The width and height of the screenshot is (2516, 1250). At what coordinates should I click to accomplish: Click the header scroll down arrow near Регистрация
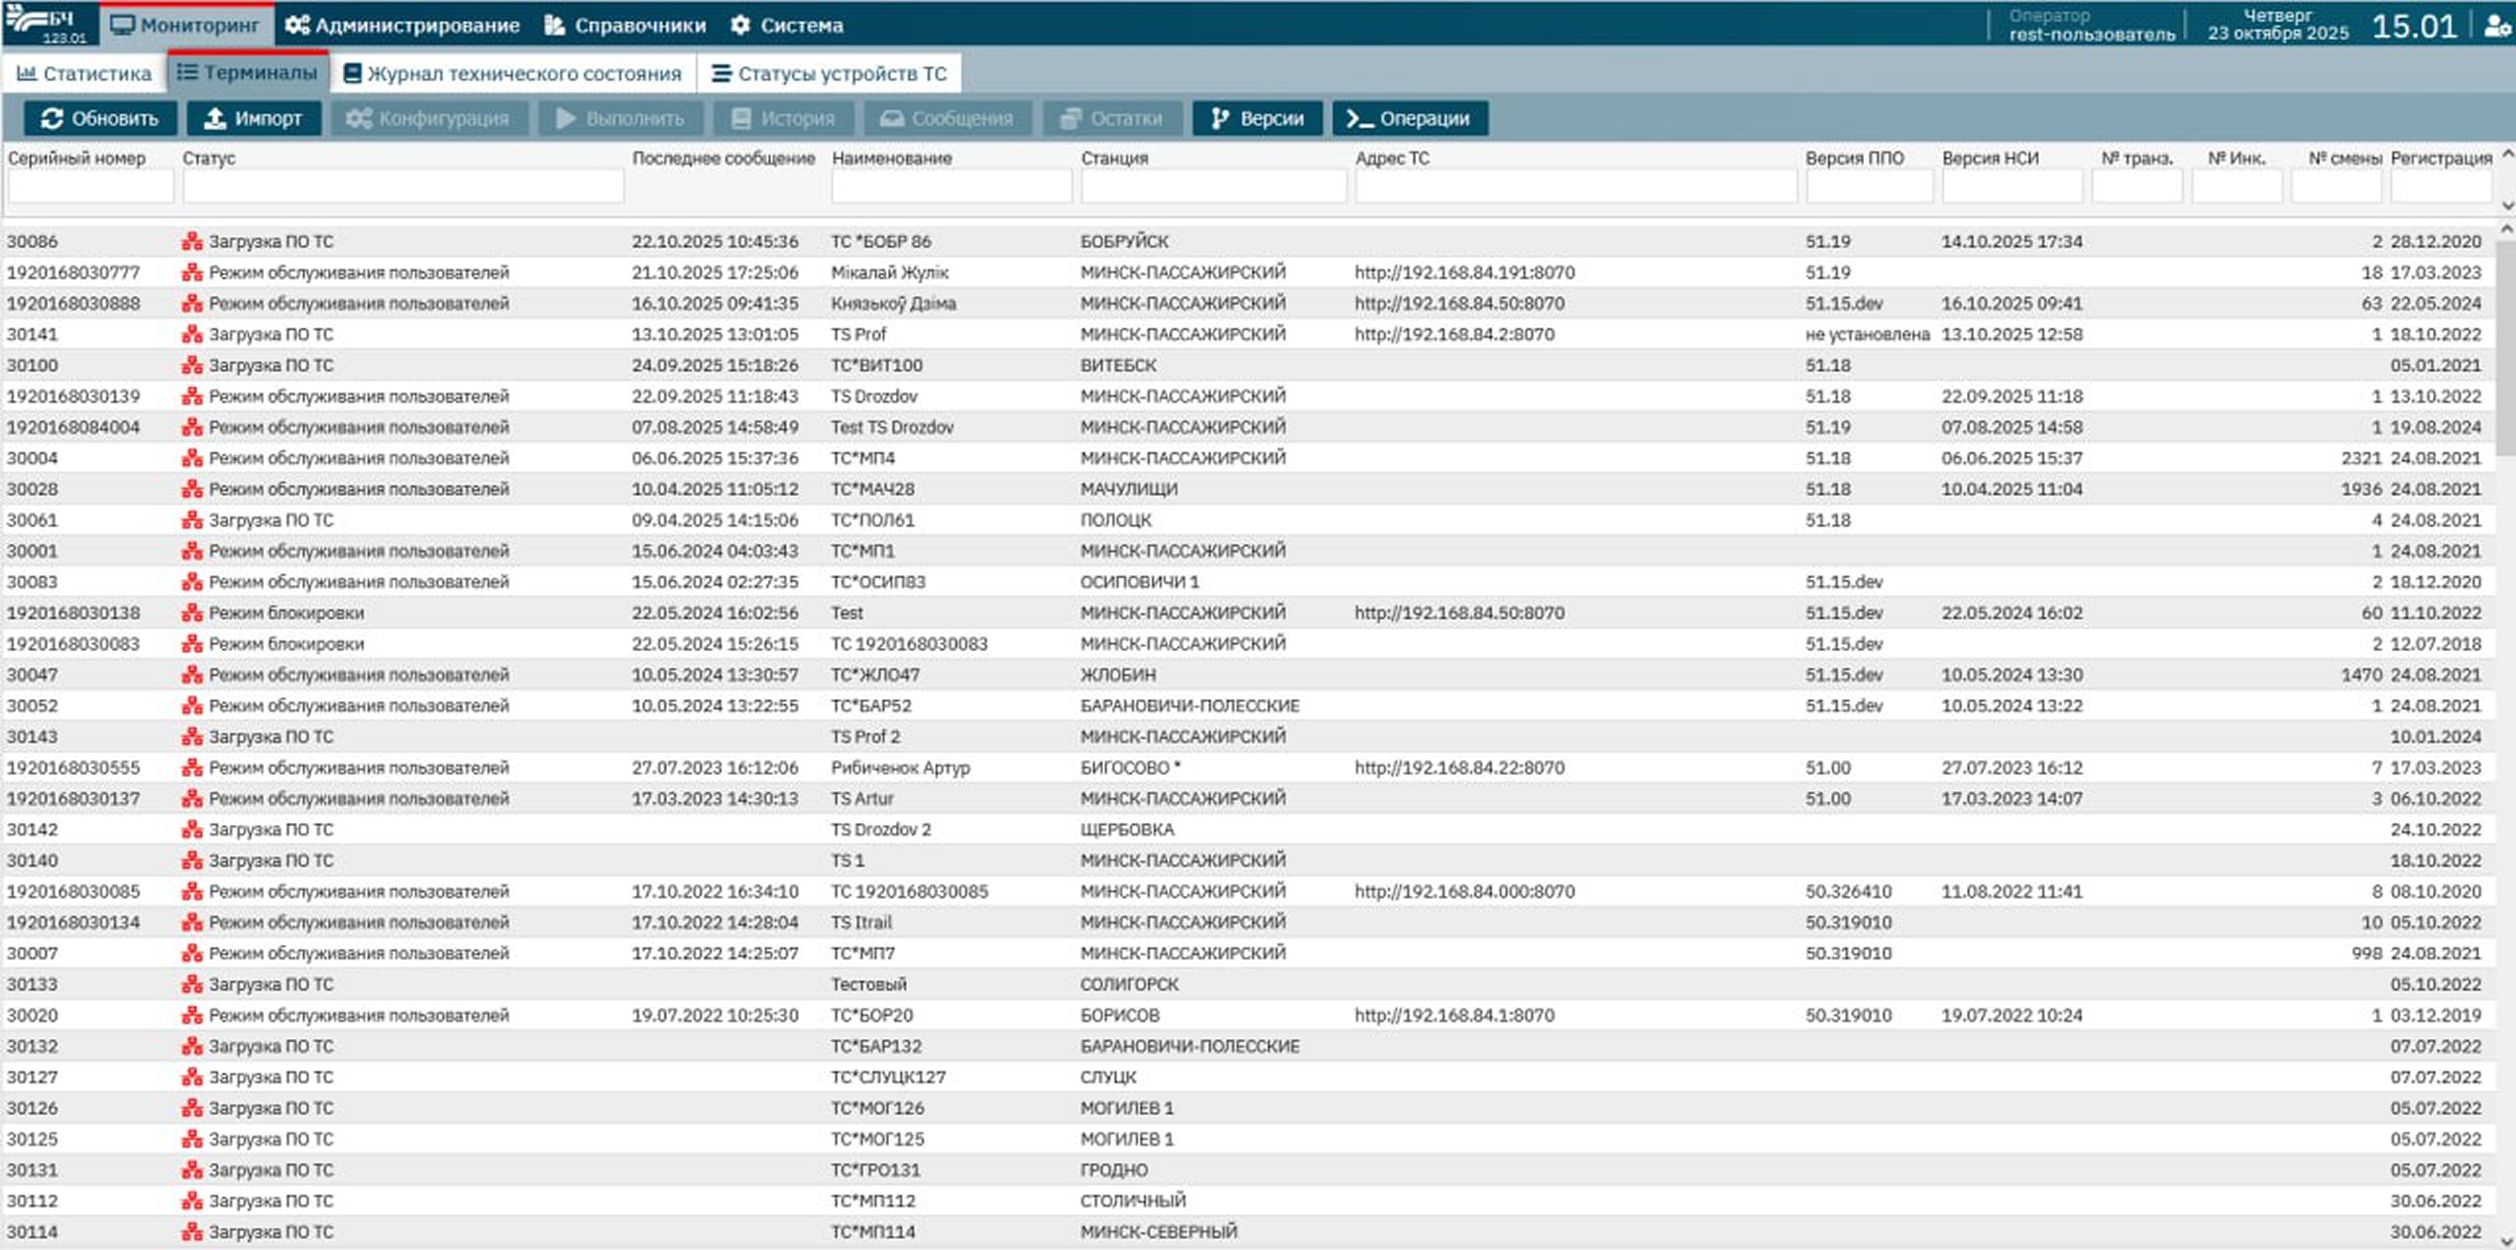click(2506, 205)
